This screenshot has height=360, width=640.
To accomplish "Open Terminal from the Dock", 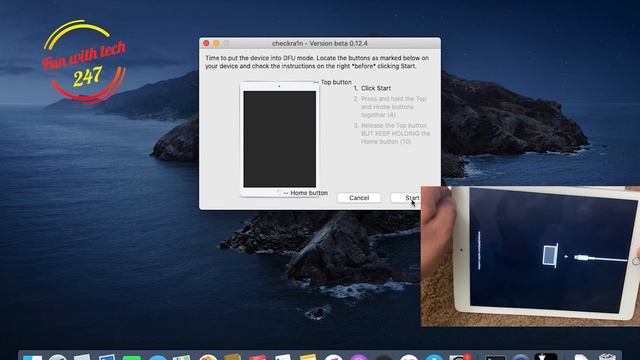I will [496, 358].
